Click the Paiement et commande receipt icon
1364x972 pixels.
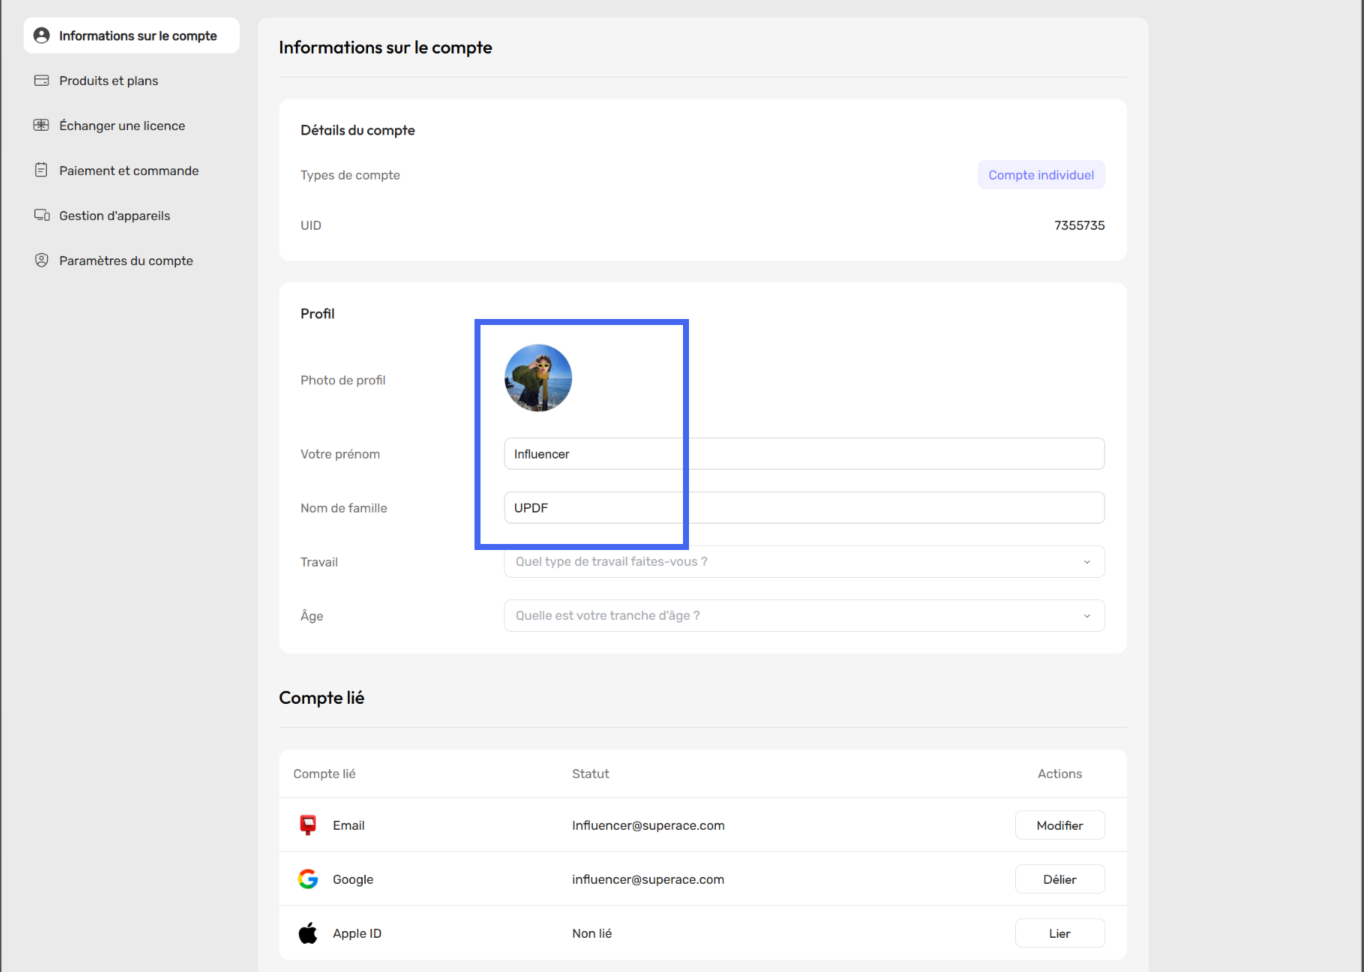tap(41, 170)
